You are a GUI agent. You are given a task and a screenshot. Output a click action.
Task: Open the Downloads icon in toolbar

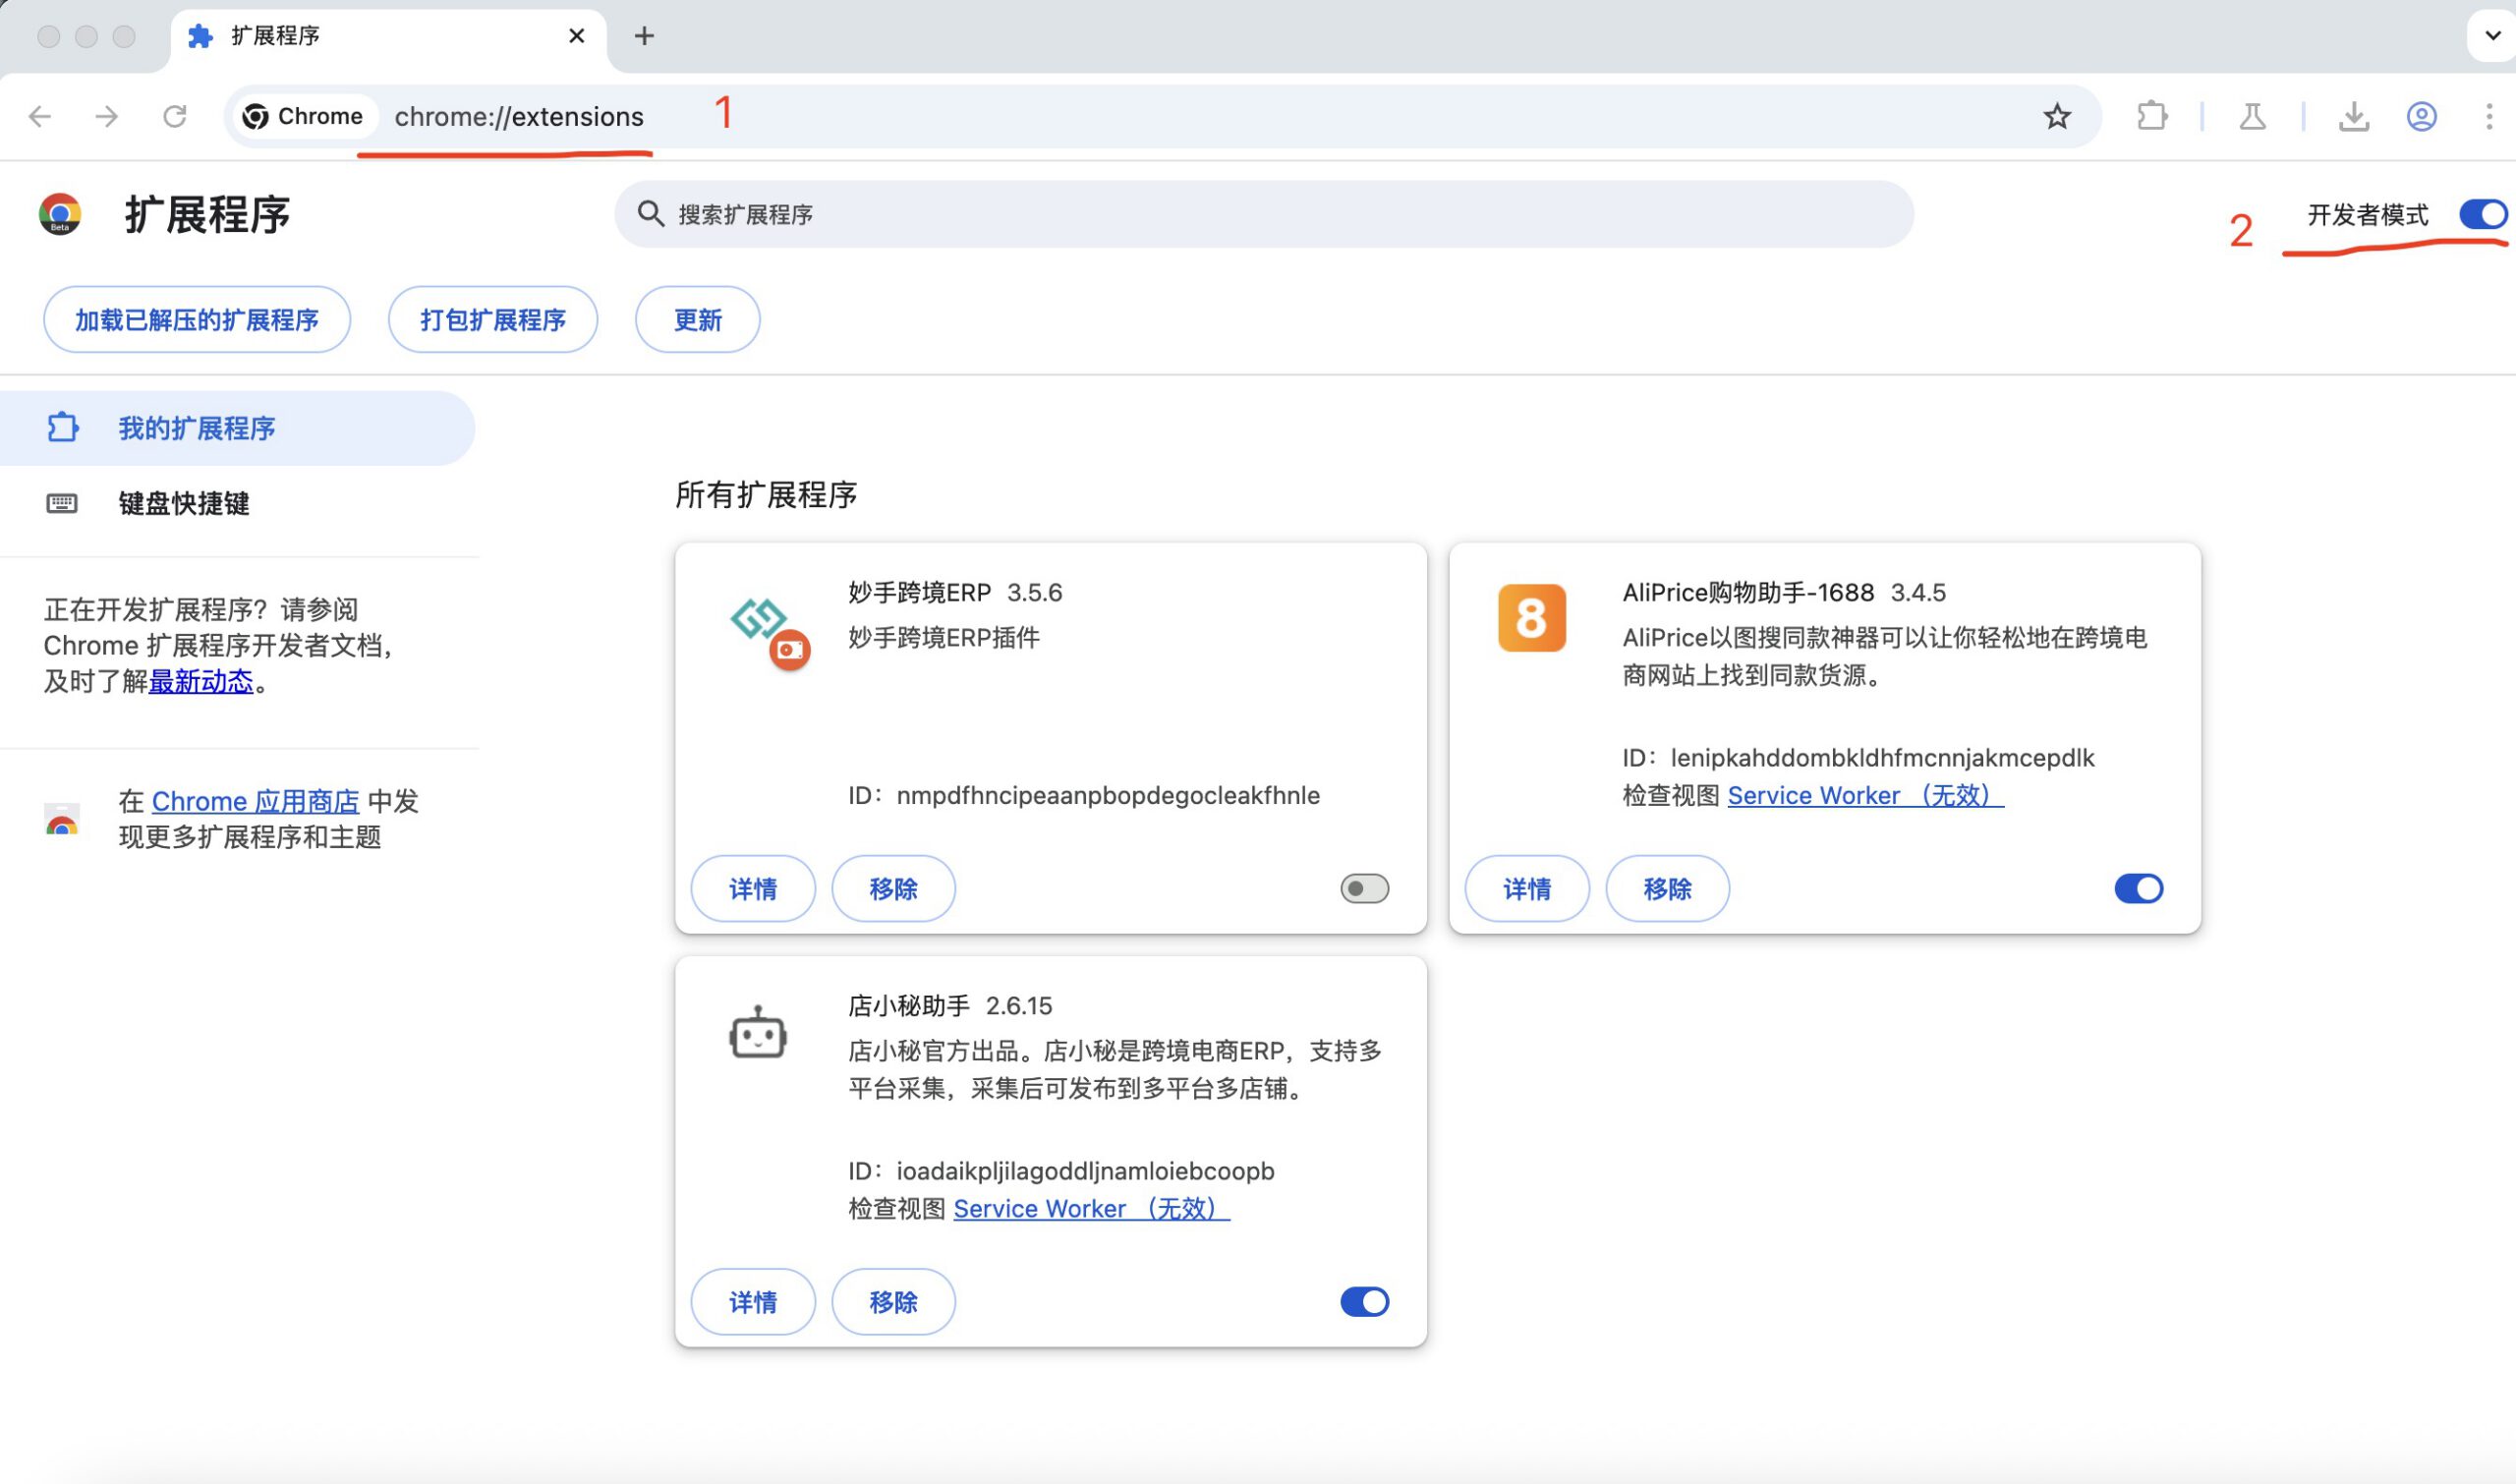2354,116
